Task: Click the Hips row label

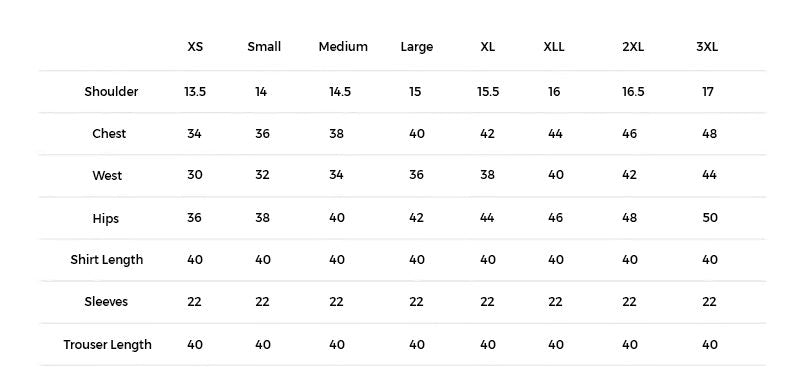Action: (x=106, y=218)
